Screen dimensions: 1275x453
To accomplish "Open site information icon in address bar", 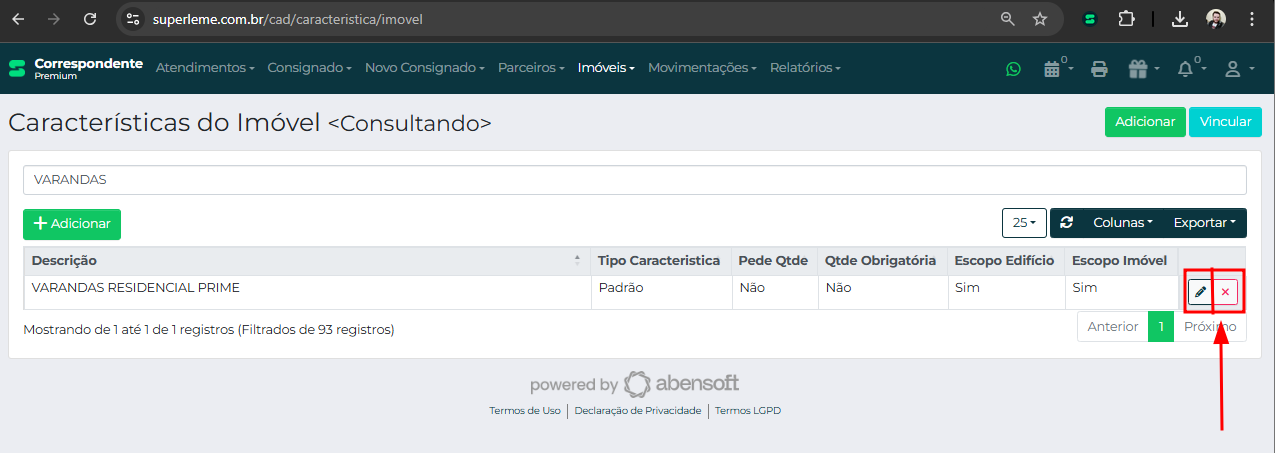I will pyautogui.click(x=134, y=19).
